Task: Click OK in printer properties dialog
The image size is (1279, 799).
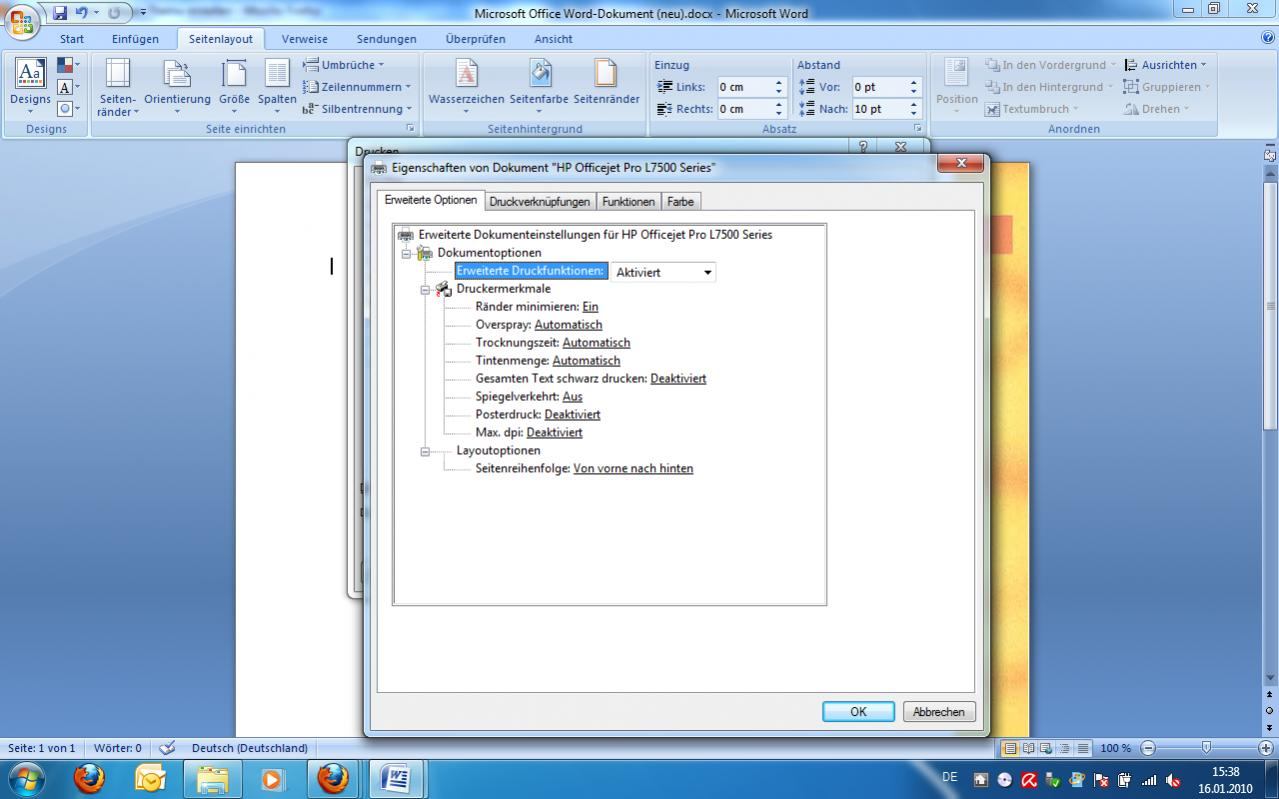Action: (x=858, y=712)
